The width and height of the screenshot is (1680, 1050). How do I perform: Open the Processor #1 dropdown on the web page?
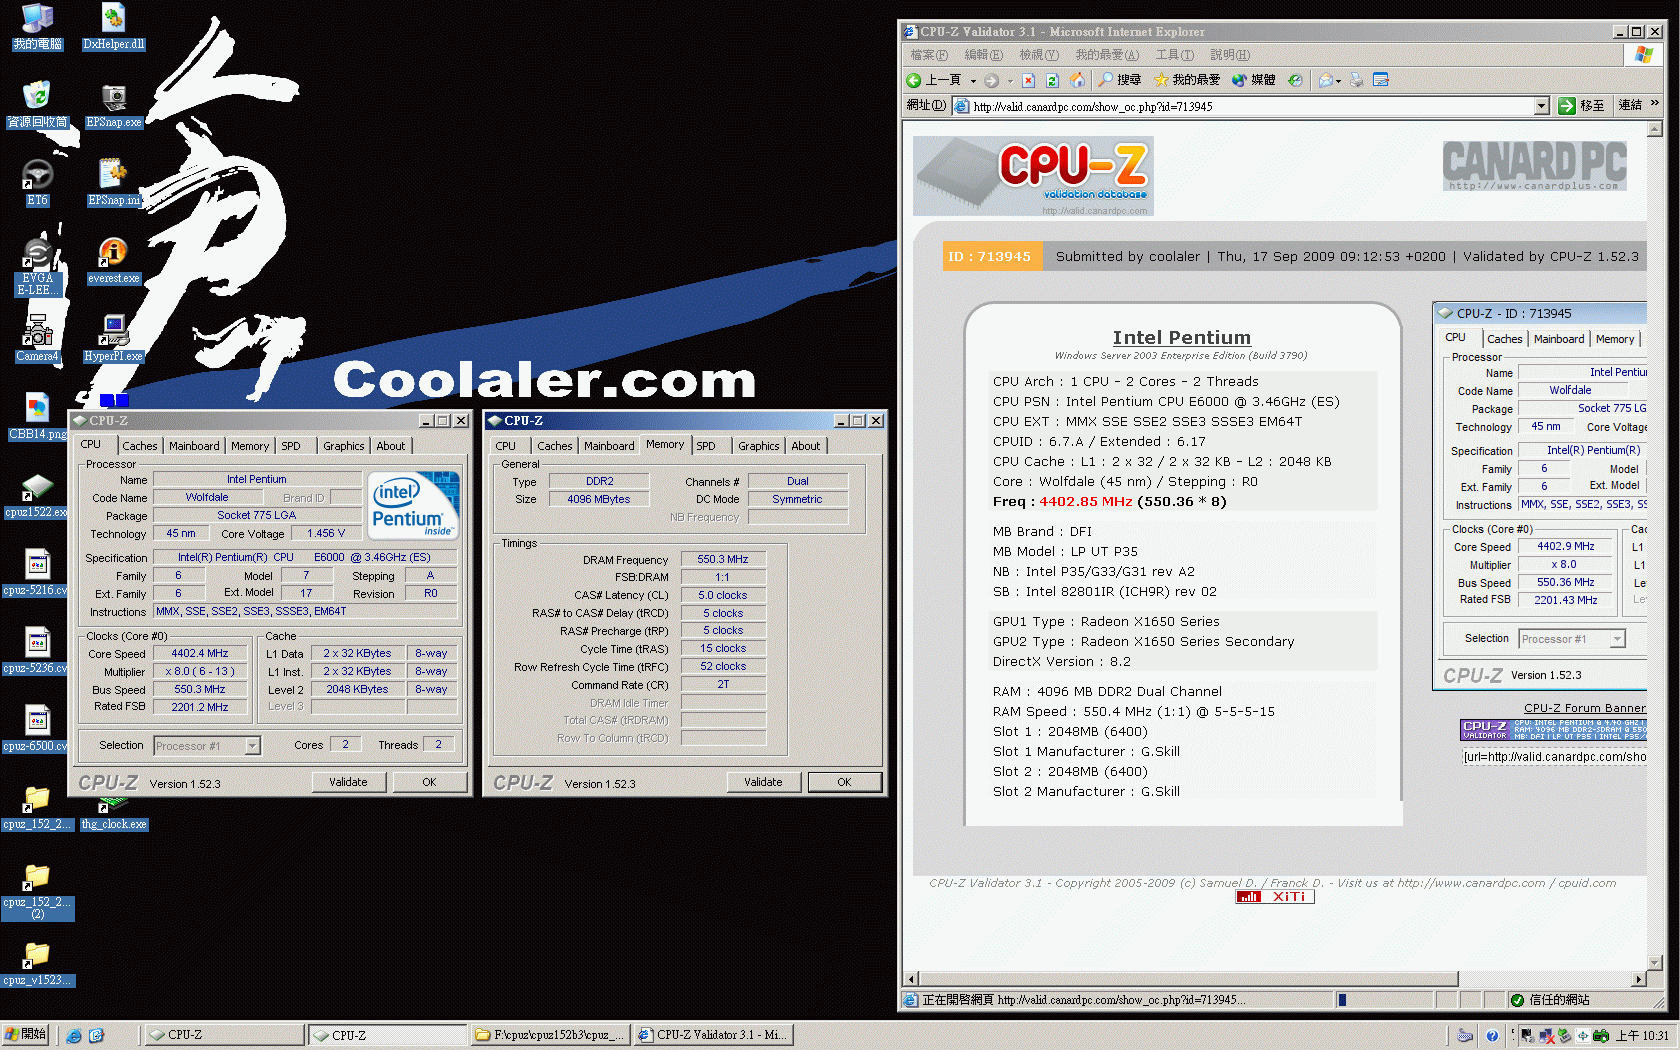[x=1617, y=639]
